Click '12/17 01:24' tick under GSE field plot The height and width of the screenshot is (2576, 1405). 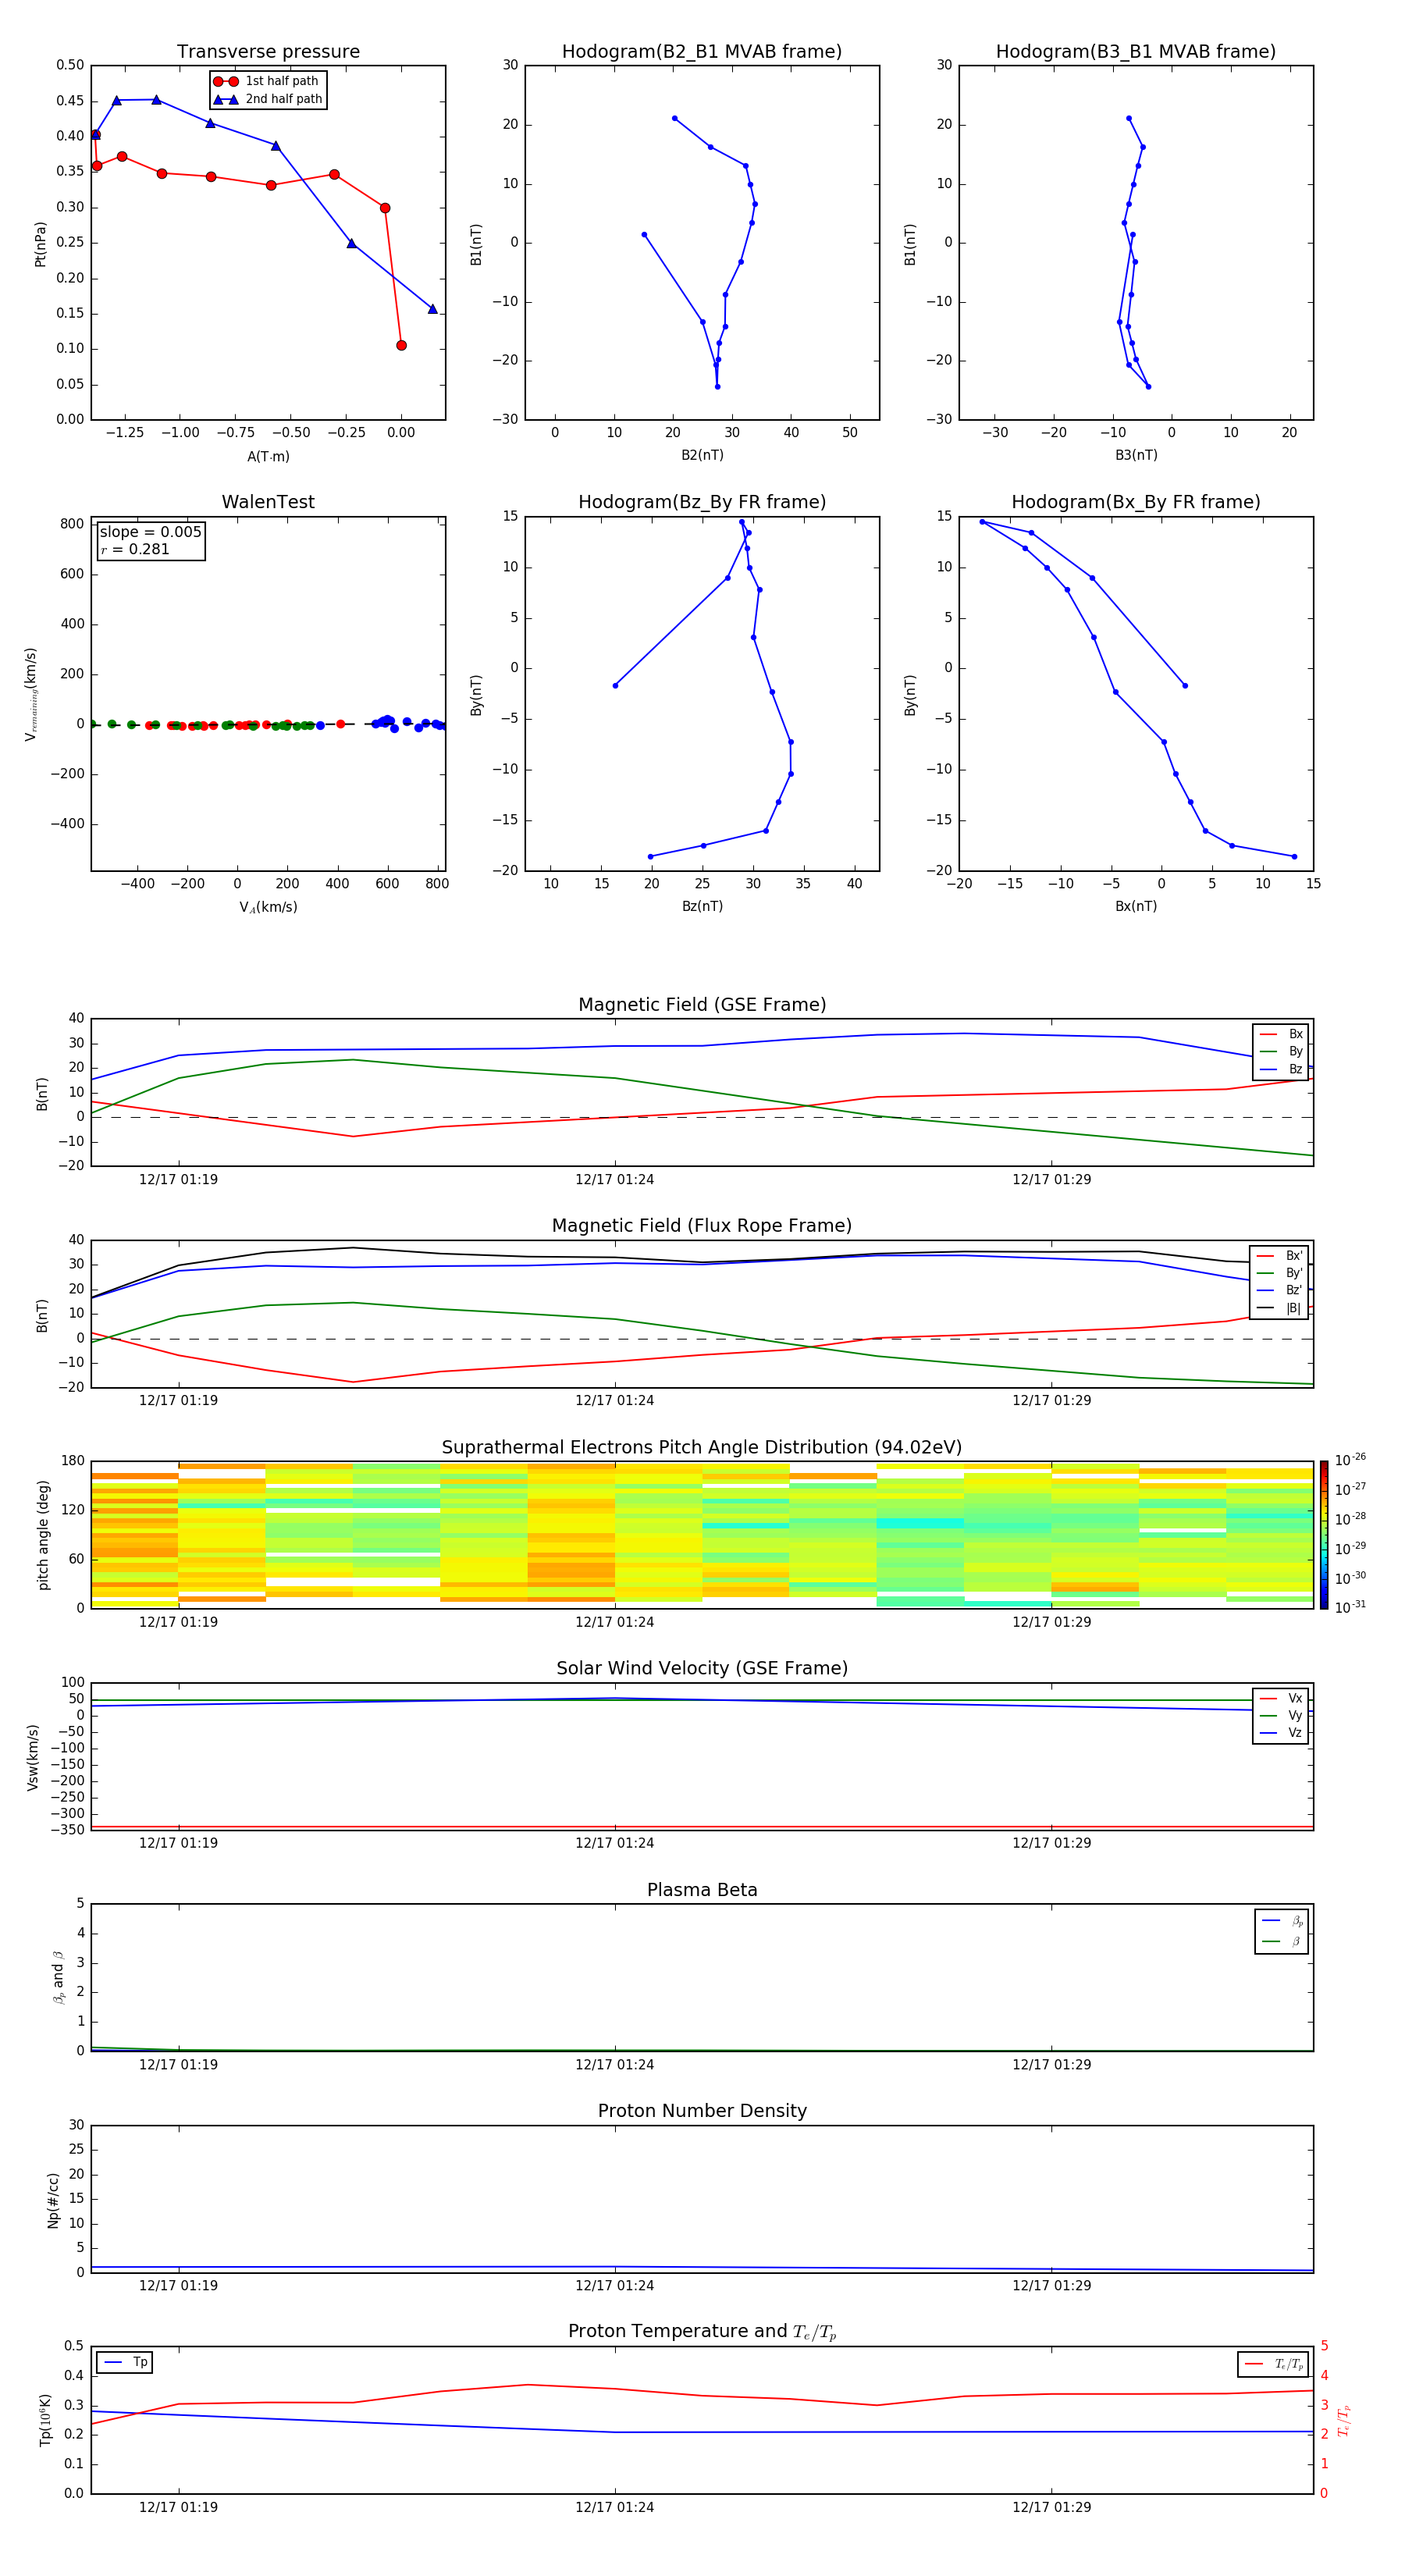coord(614,1180)
